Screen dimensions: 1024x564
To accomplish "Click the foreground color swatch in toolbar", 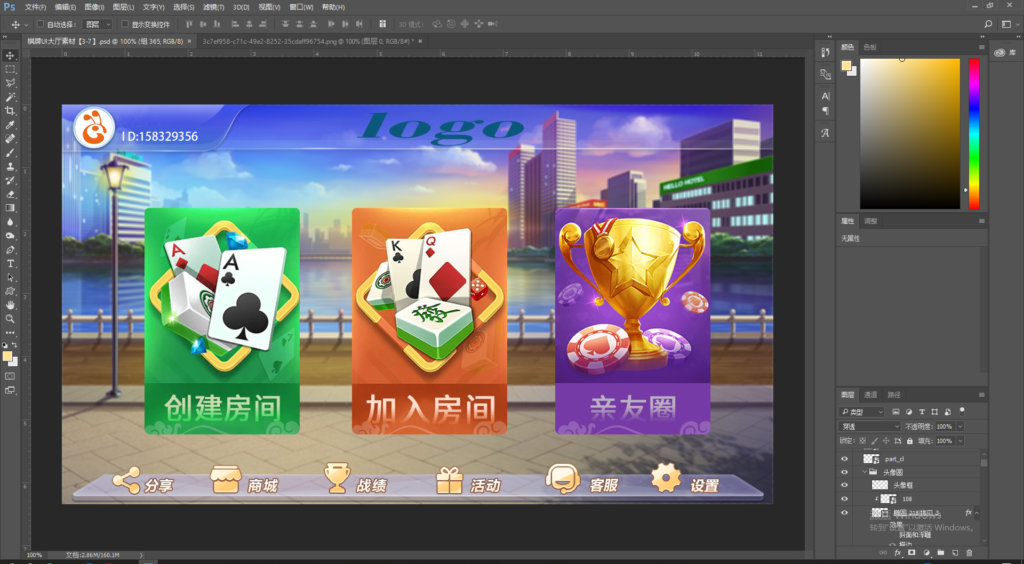I will pyautogui.click(x=8, y=355).
